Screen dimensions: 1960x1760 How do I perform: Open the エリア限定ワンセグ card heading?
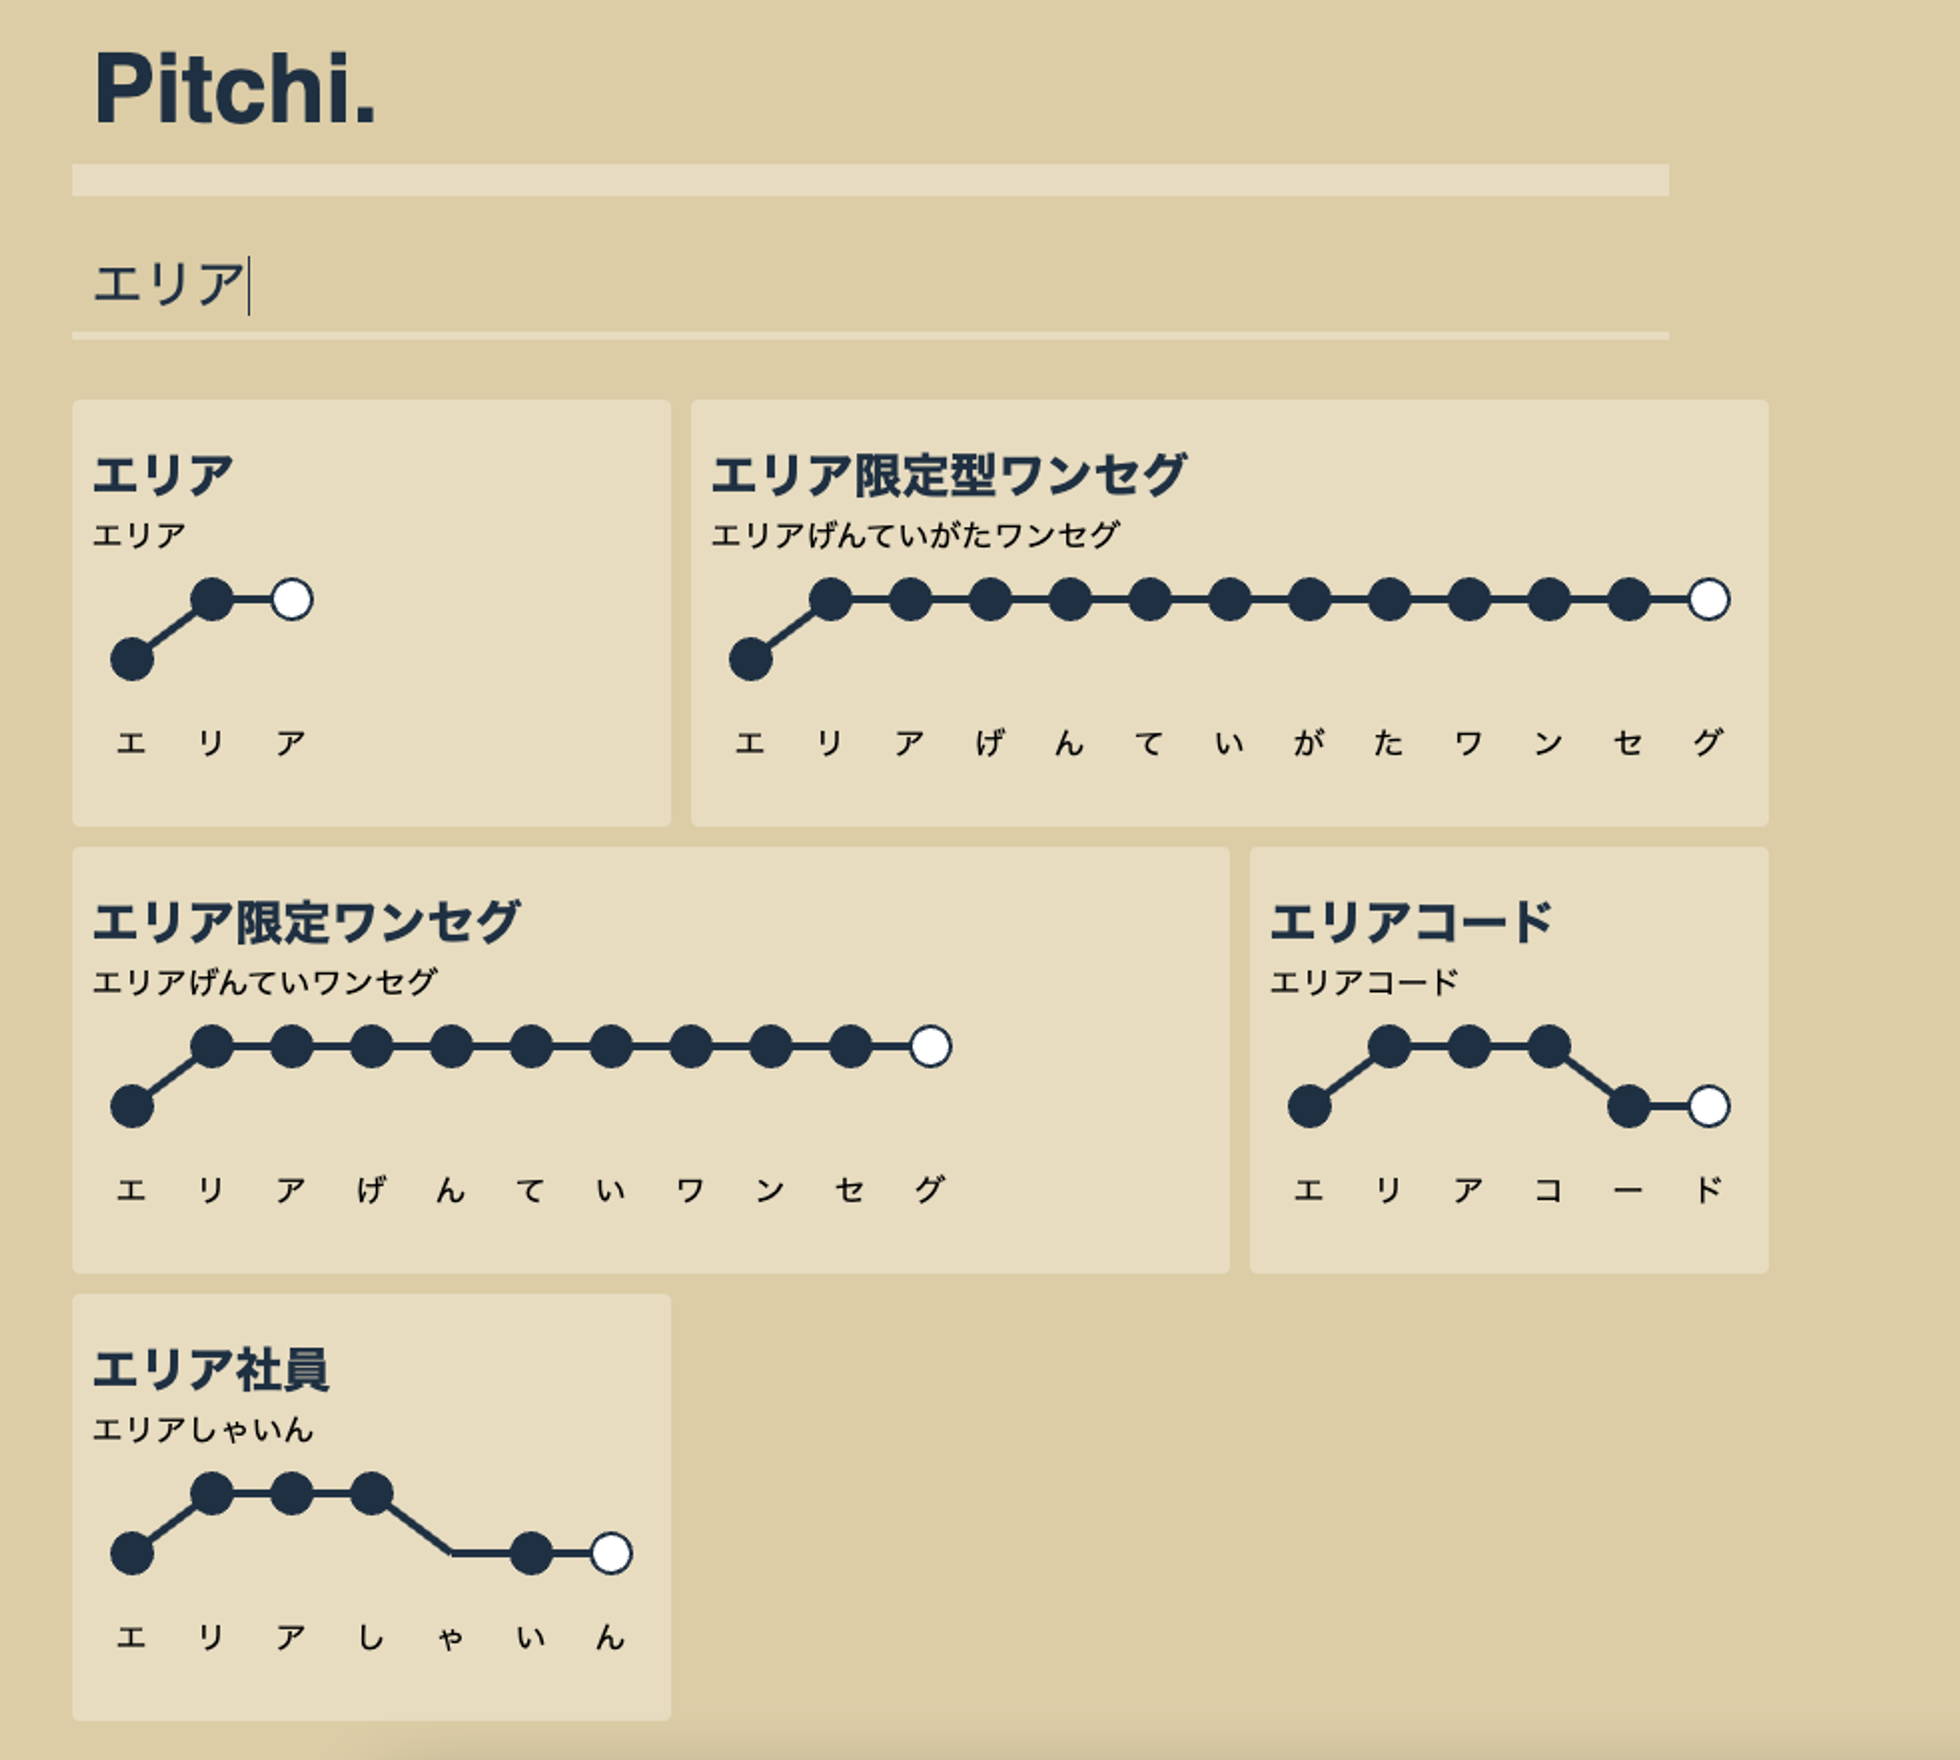tap(306, 922)
